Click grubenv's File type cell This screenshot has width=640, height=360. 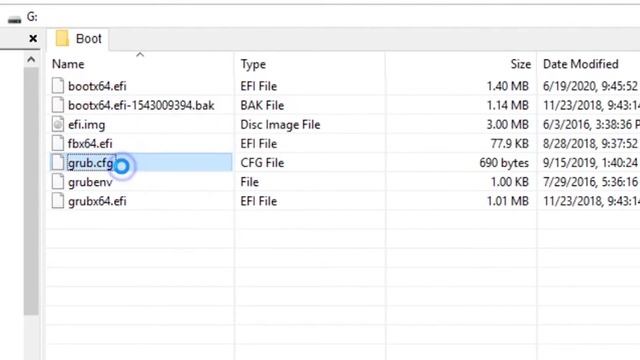249,182
